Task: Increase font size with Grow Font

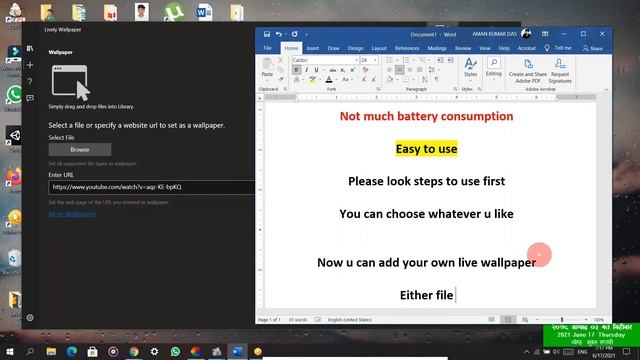Action: point(364,80)
